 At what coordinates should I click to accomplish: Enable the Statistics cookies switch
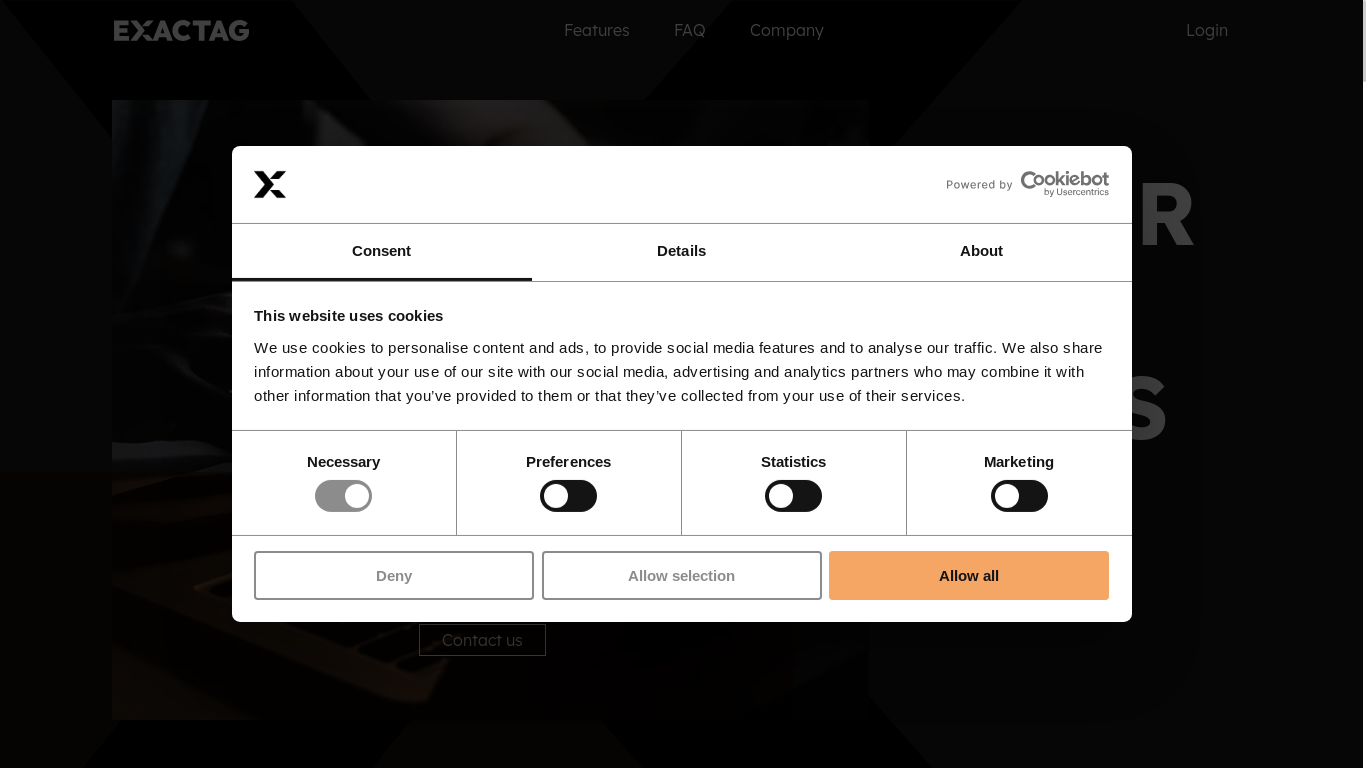[x=793, y=496]
